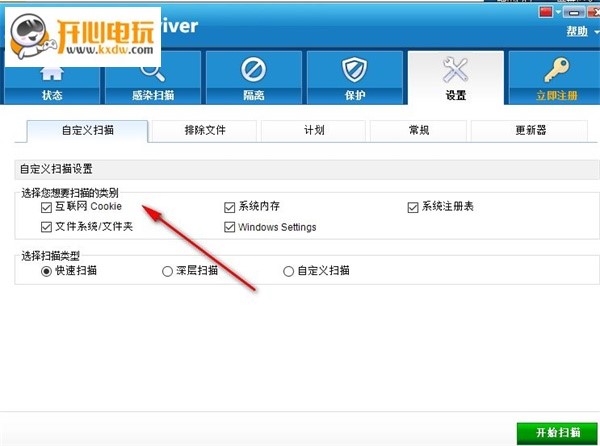
Task: Open 立即注册 key registration section
Action: tap(554, 78)
